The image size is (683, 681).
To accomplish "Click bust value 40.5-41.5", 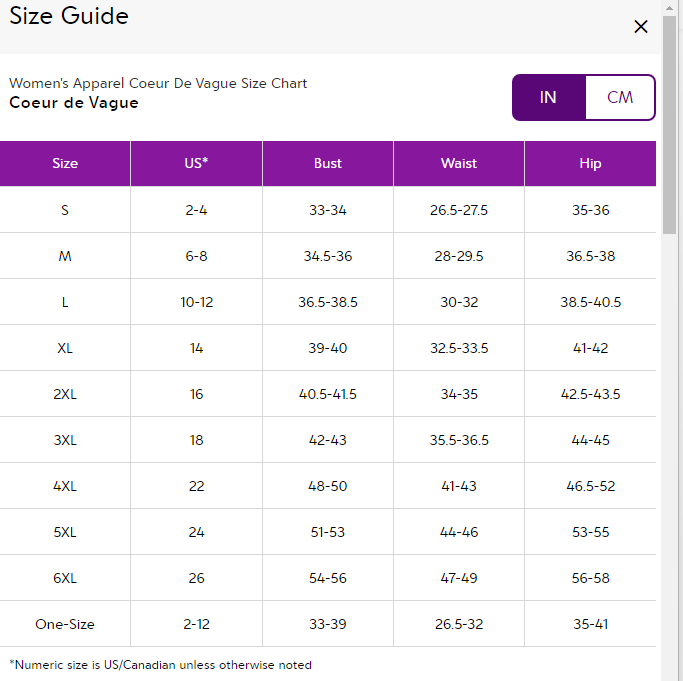I will pos(328,394).
